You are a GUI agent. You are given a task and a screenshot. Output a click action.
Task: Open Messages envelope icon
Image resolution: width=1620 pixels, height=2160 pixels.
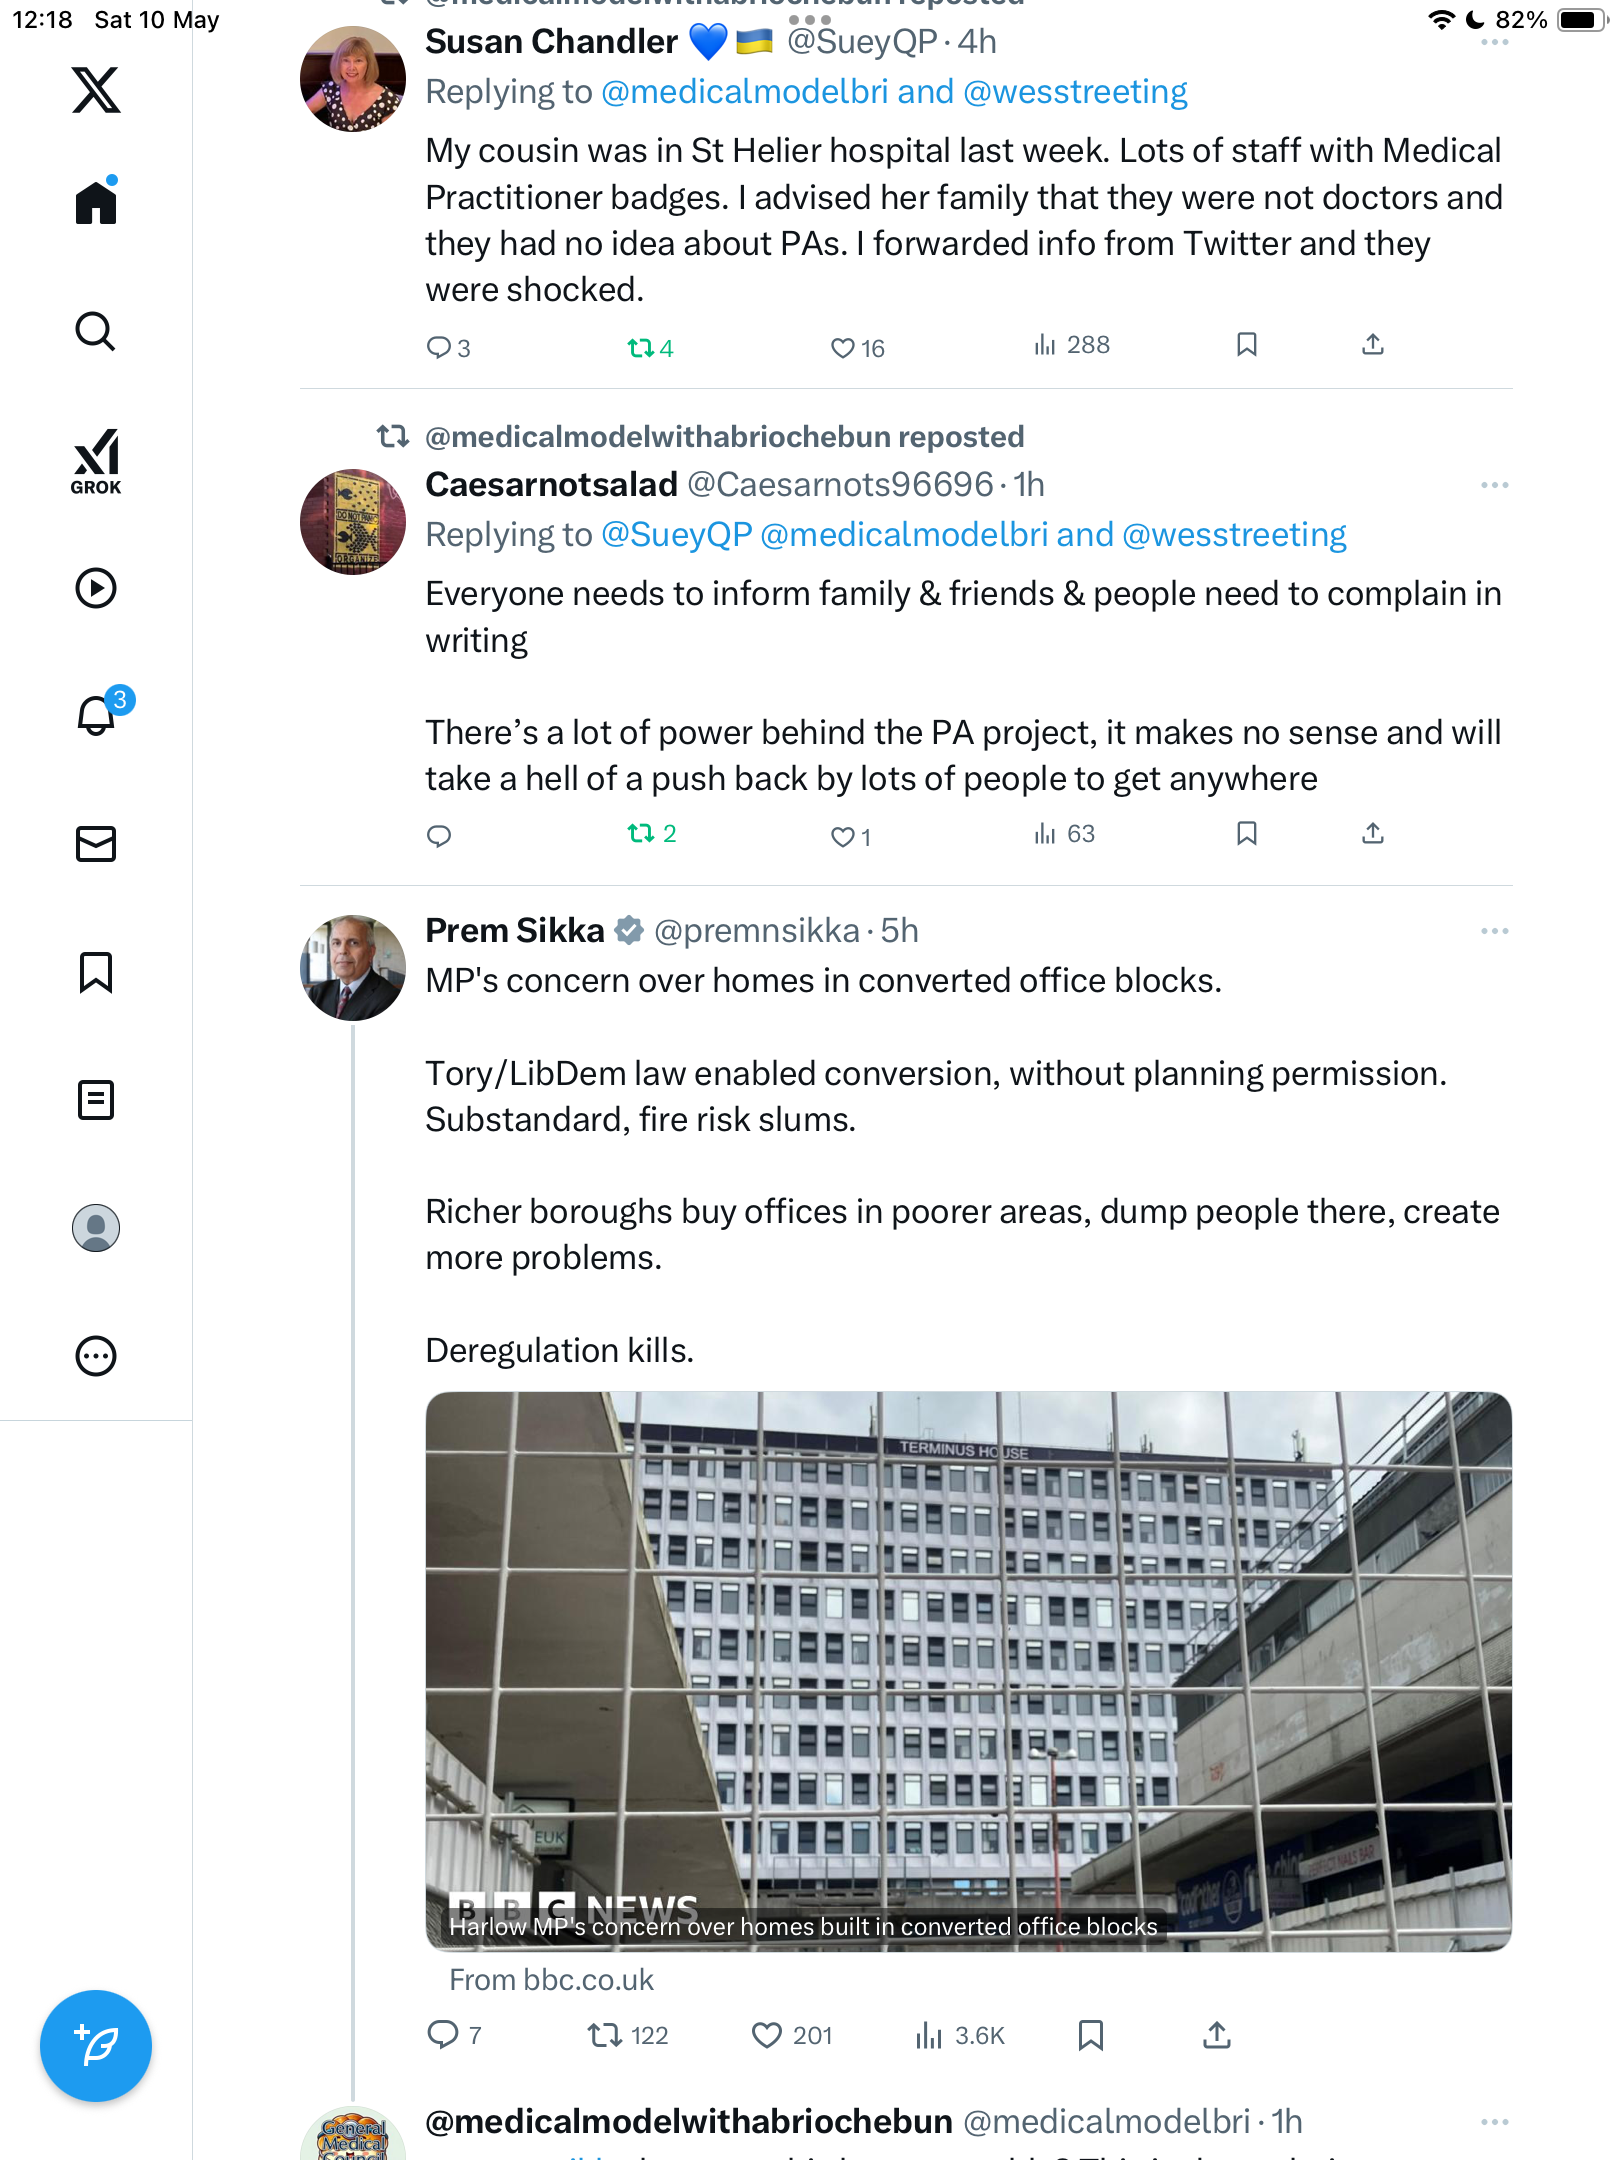[x=96, y=844]
